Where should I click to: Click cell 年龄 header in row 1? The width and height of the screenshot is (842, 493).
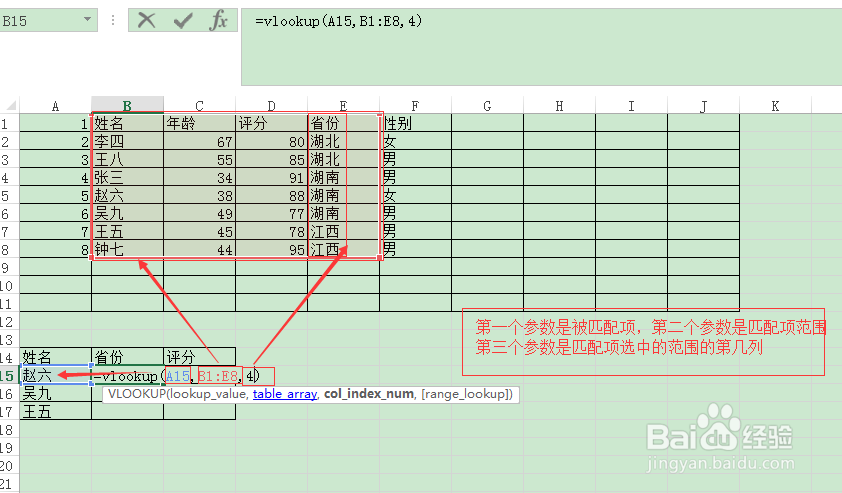click(x=199, y=123)
